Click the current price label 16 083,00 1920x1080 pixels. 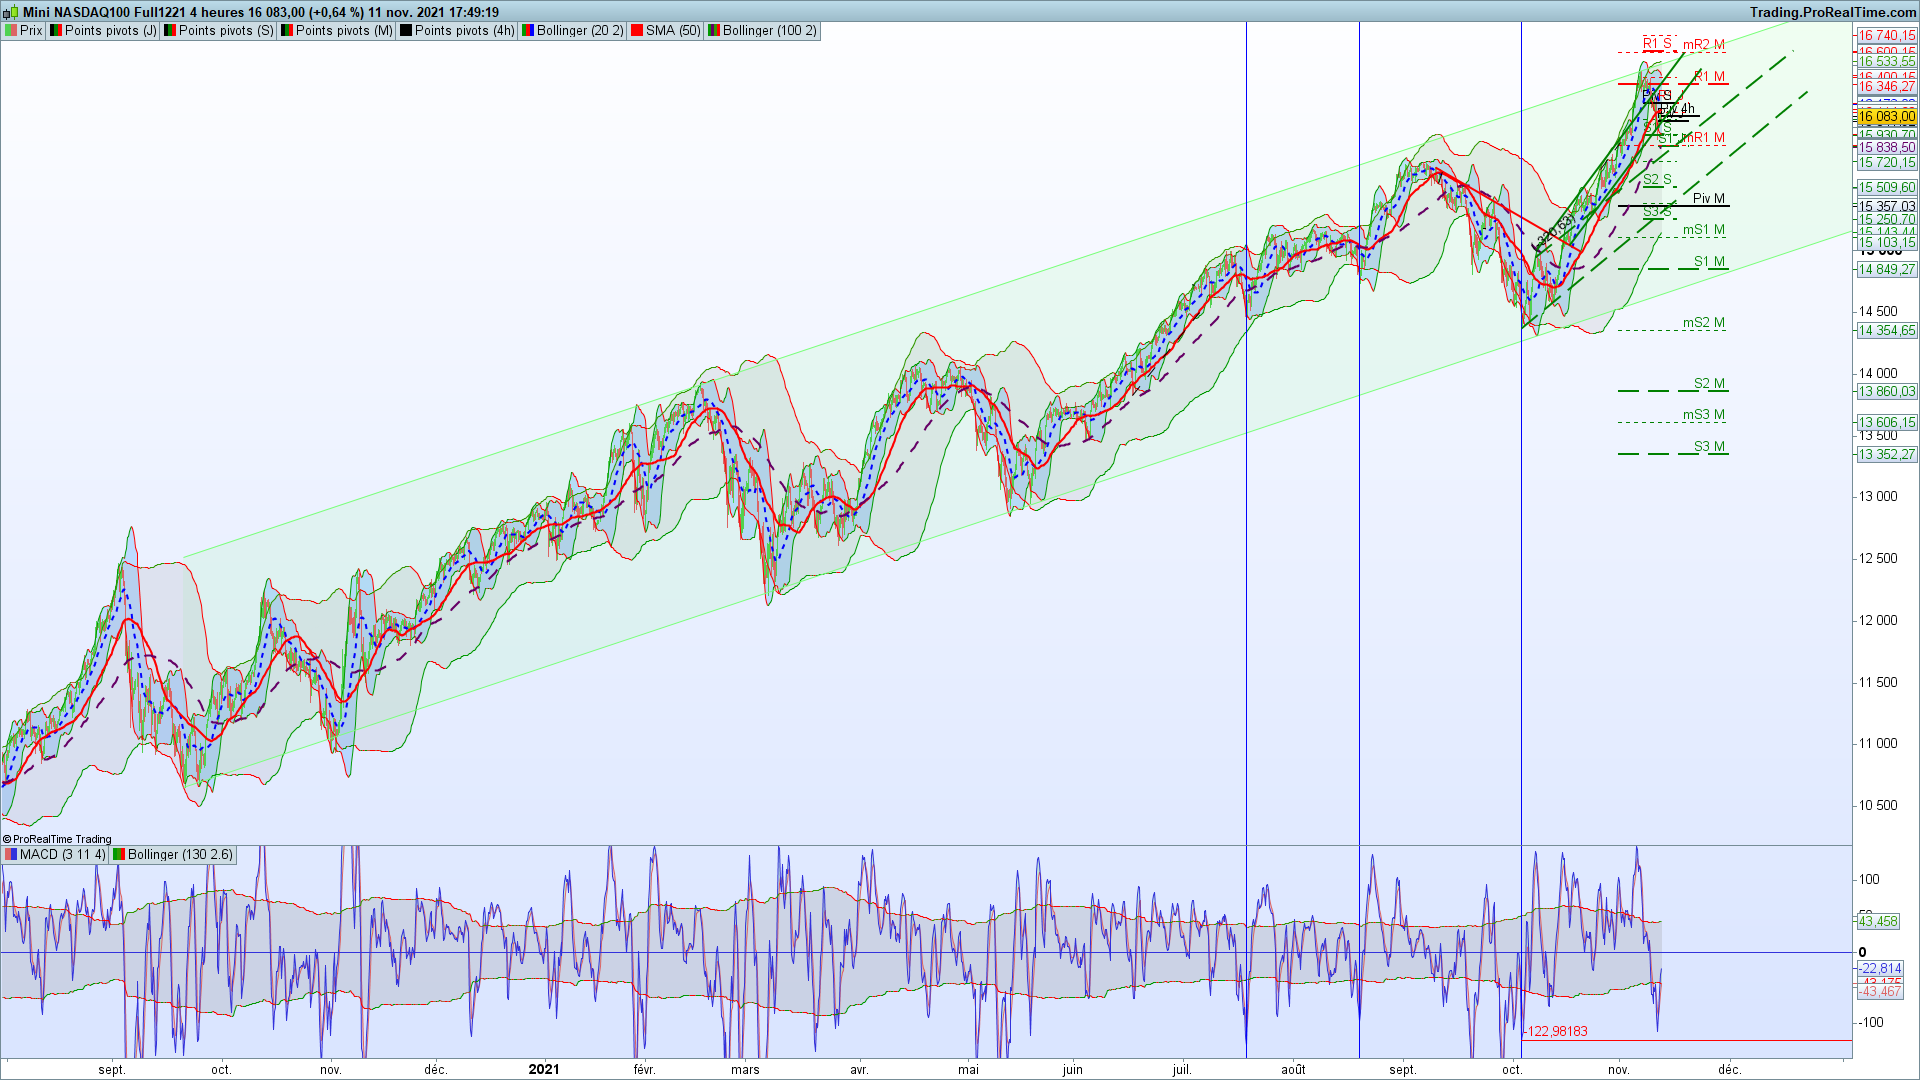tap(1886, 117)
